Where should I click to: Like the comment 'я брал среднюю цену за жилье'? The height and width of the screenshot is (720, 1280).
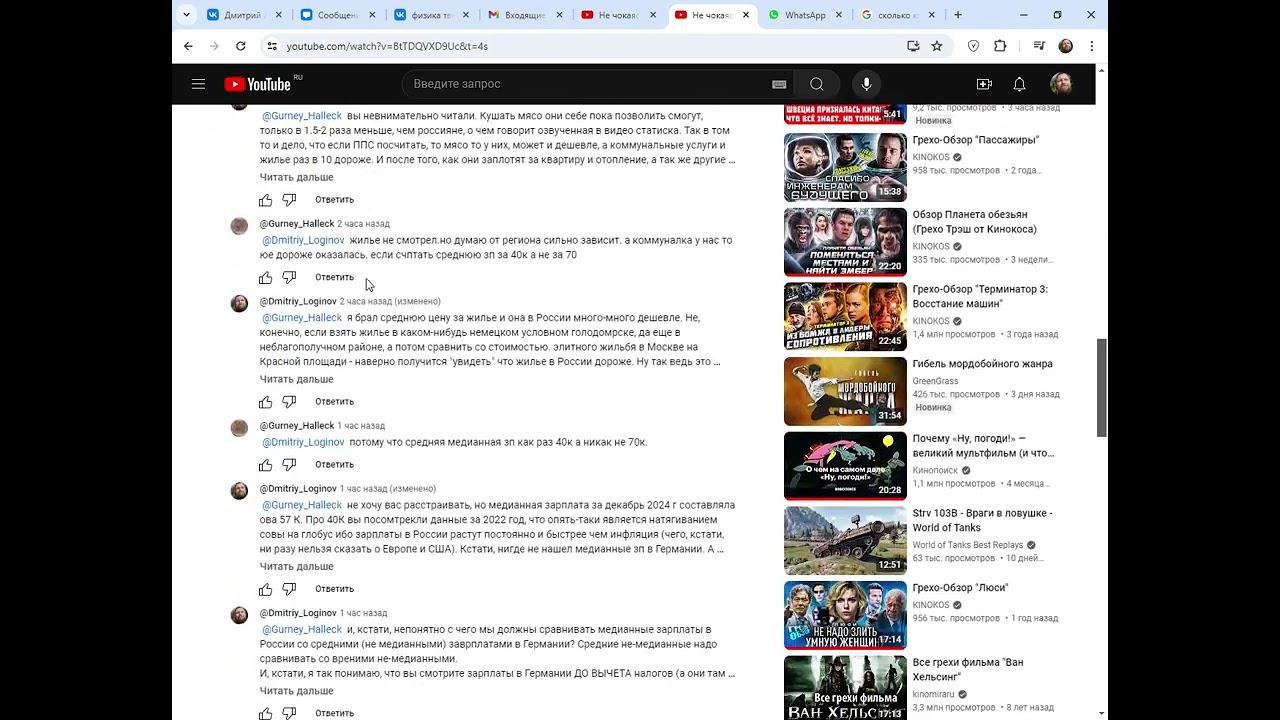point(265,402)
